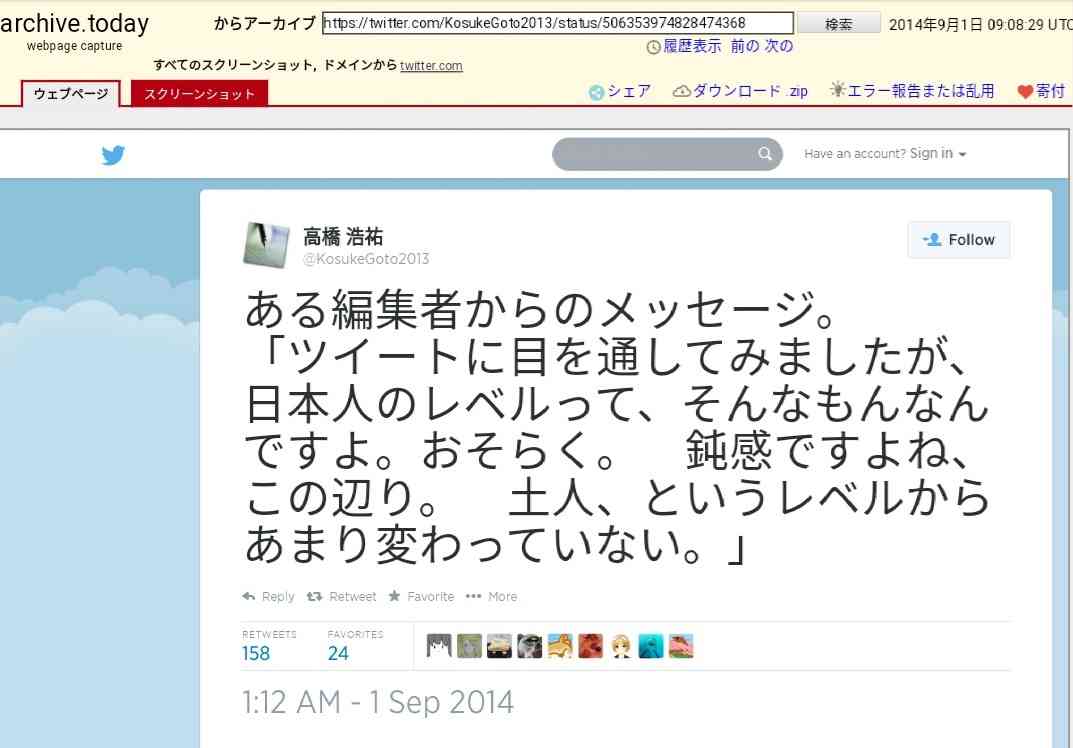Click the 高橋 浩祐 profile avatar
Screen dimensions: 1073x748
[x=266, y=245]
